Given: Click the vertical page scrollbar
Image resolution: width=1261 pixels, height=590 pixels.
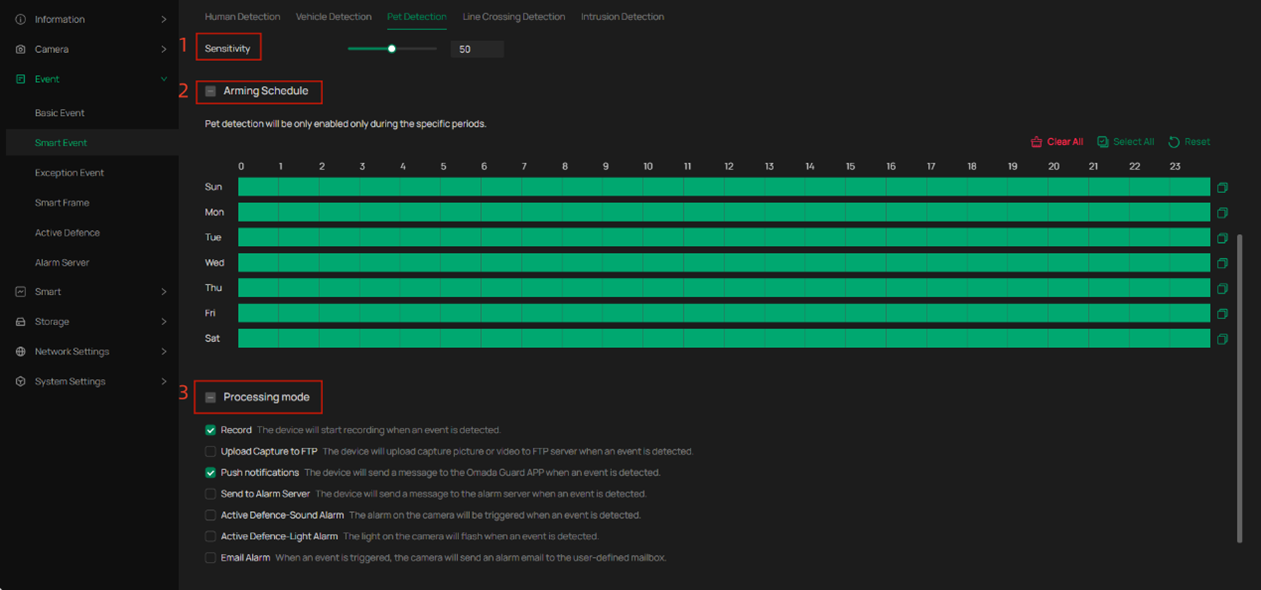Looking at the screenshot, I should [1240, 388].
